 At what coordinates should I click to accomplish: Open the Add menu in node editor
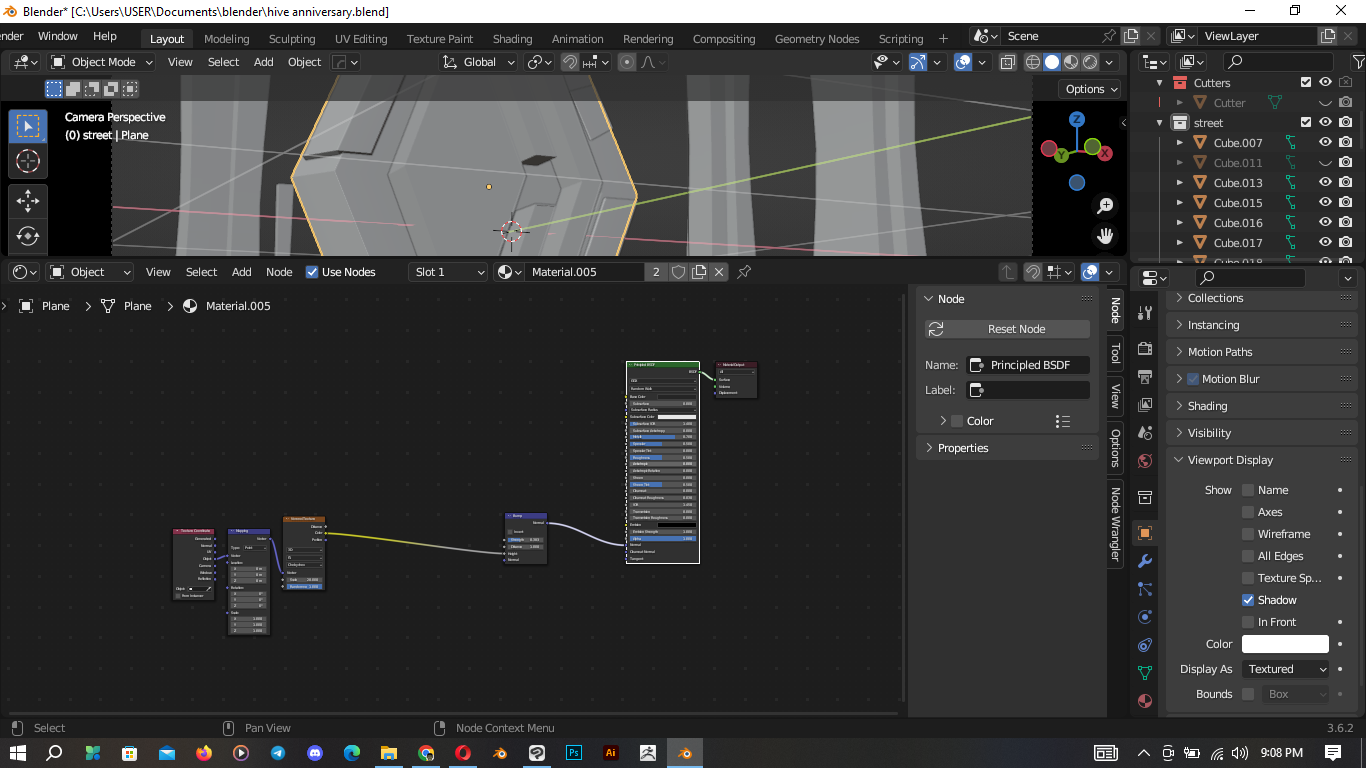[x=242, y=272]
